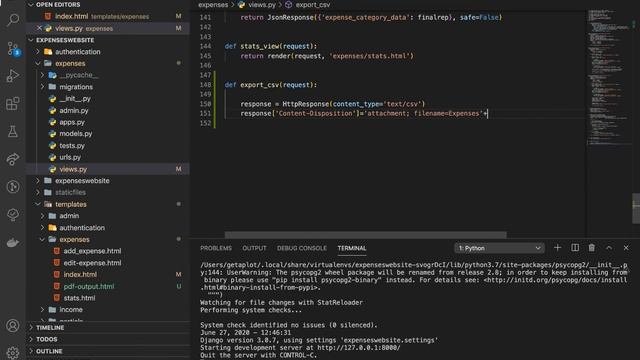Open admin.py file

click(x=73, y=111)
